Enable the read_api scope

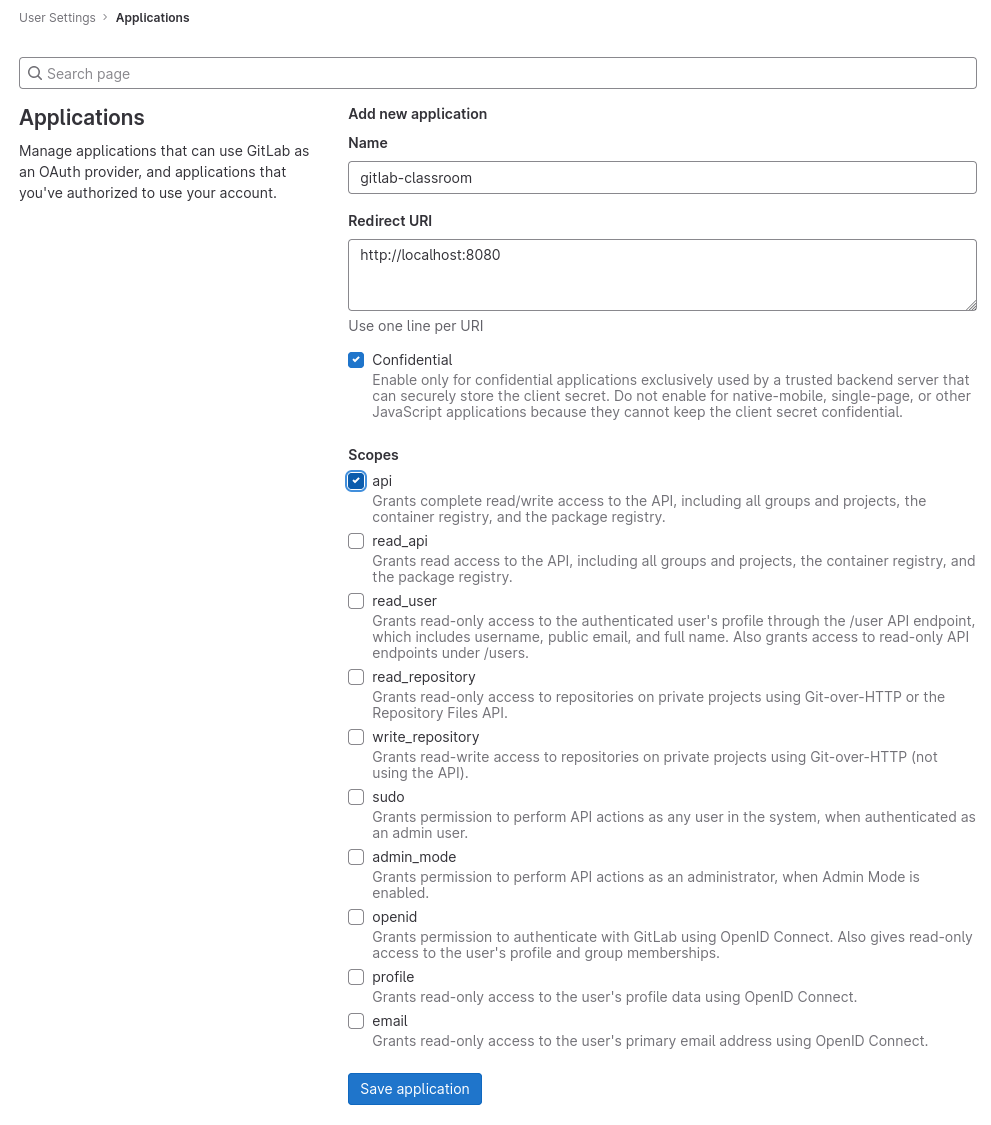356,541
